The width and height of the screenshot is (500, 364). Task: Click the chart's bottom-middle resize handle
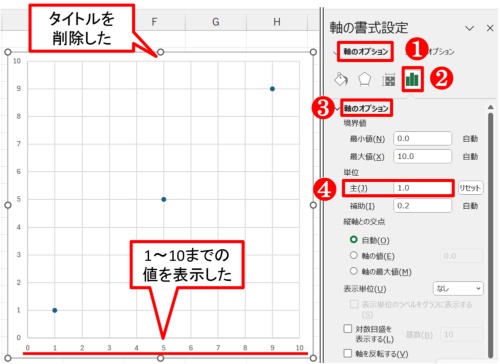click(160, 358)
